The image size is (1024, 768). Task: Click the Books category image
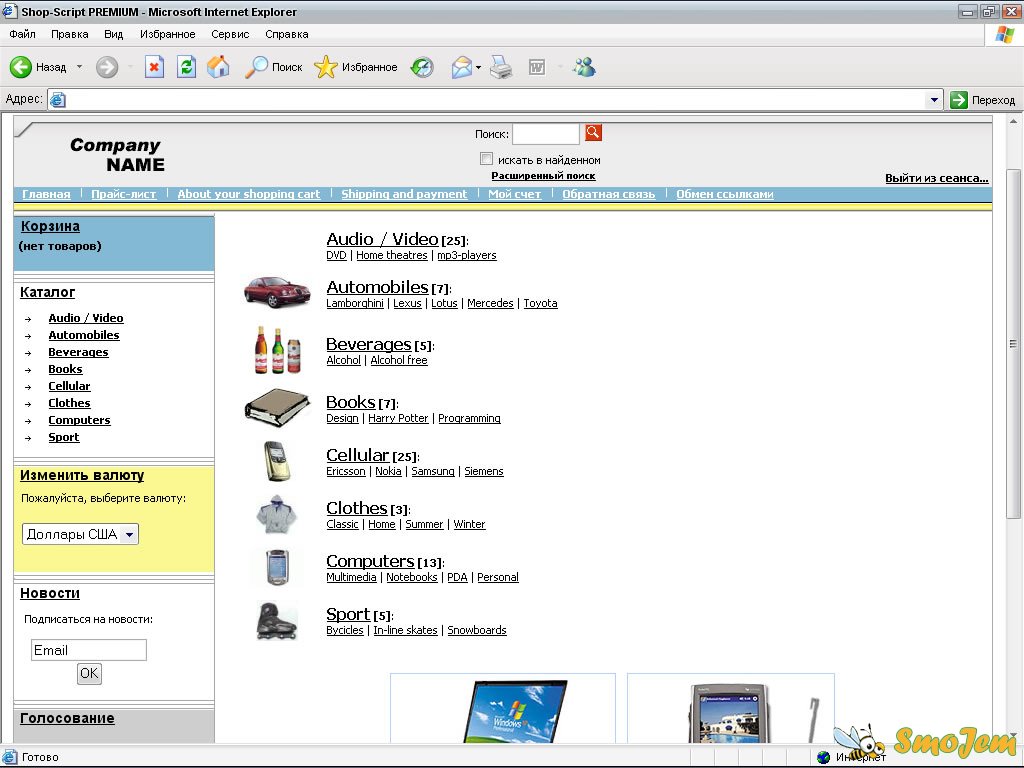[277, 408]
